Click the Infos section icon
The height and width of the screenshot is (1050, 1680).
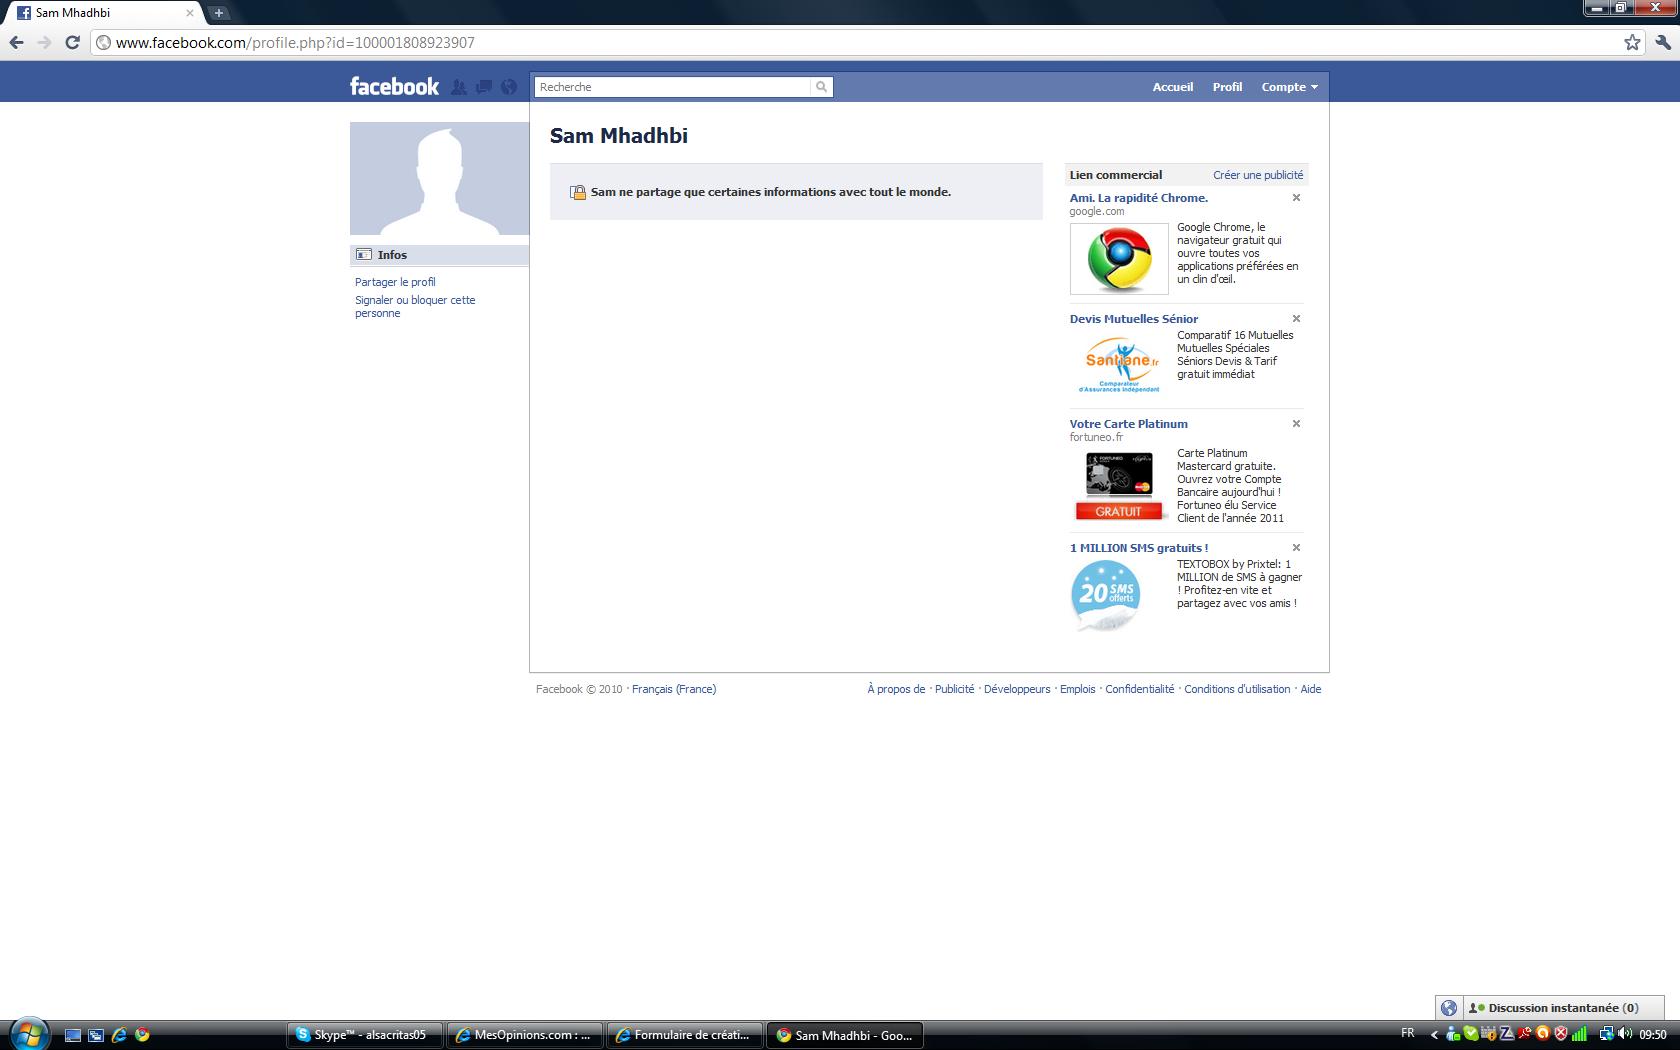pos(364,255)
